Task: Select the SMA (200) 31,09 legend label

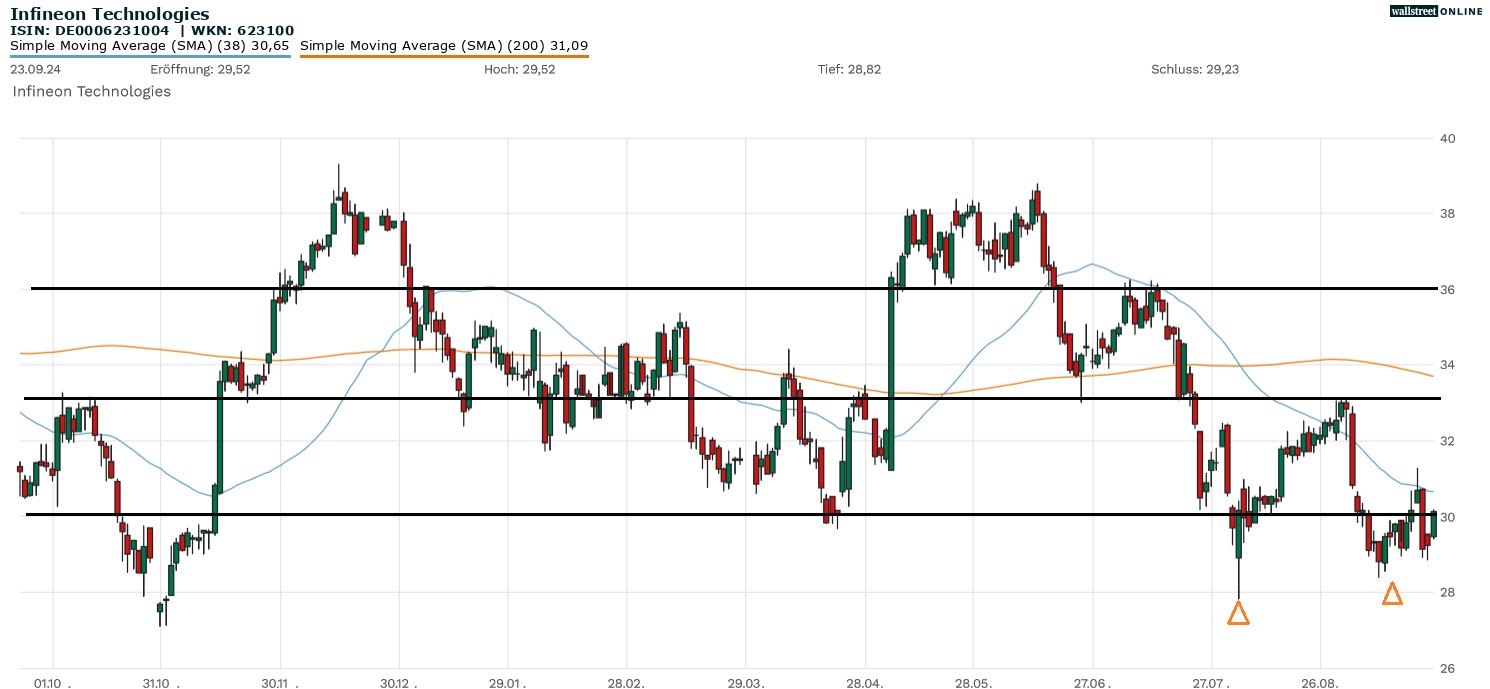Action: [x=444, y=46]
